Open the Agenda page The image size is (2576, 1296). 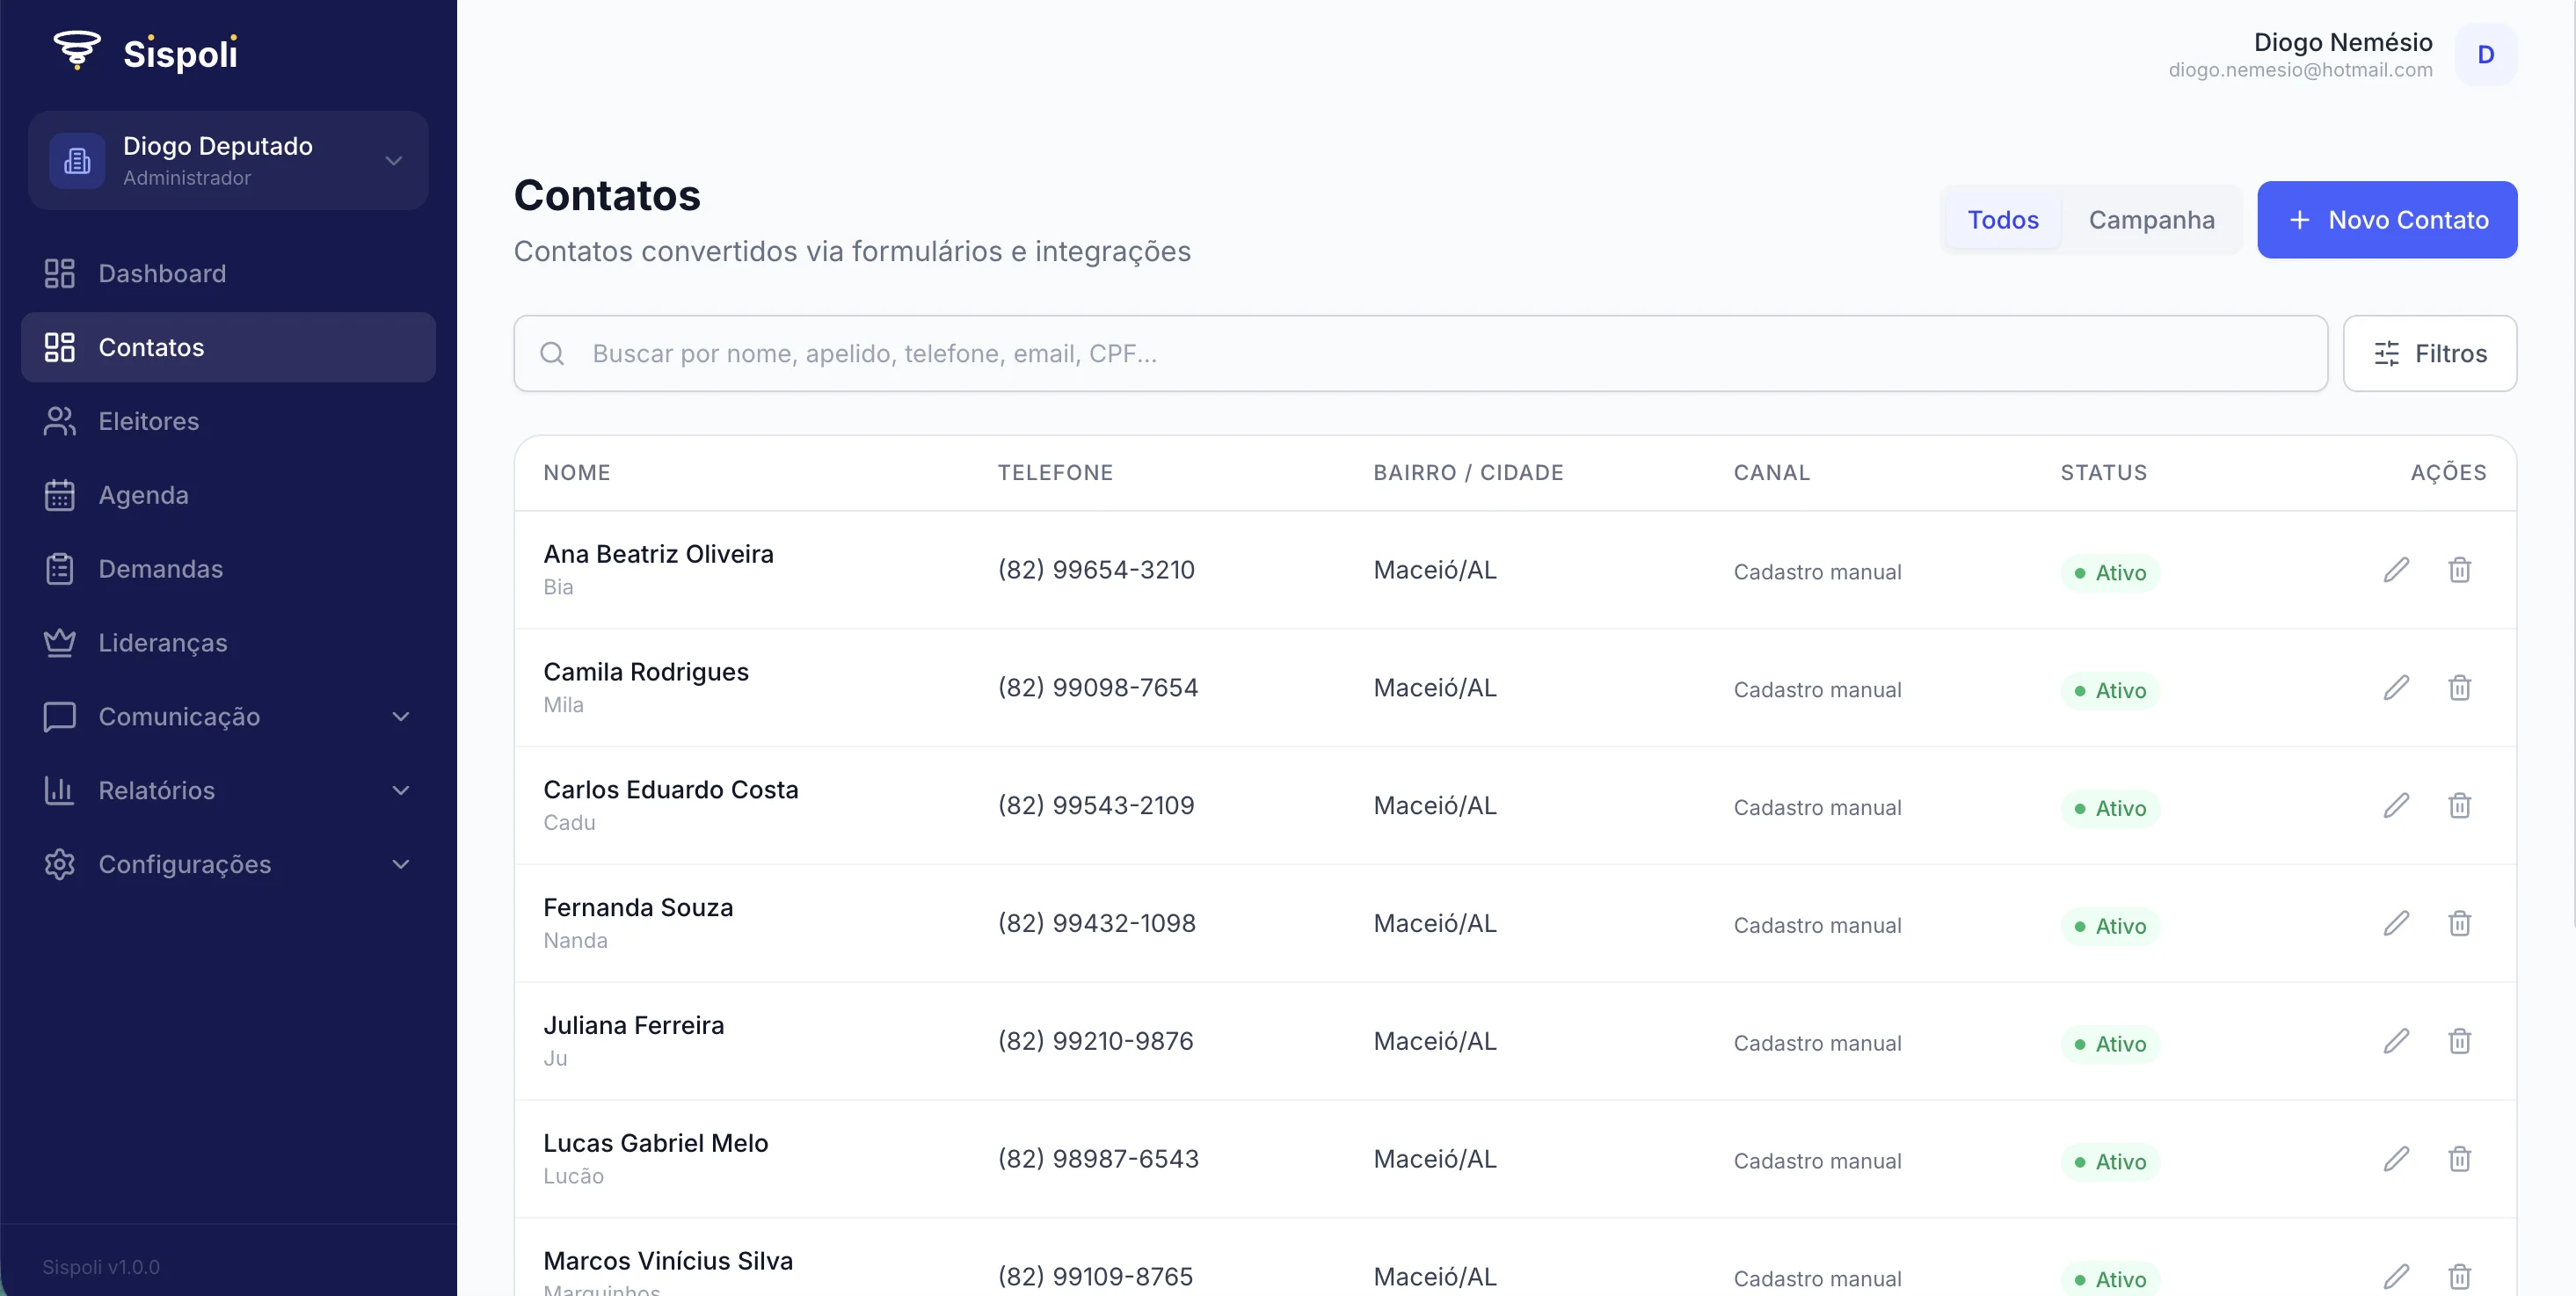click(x=228, y=495)
